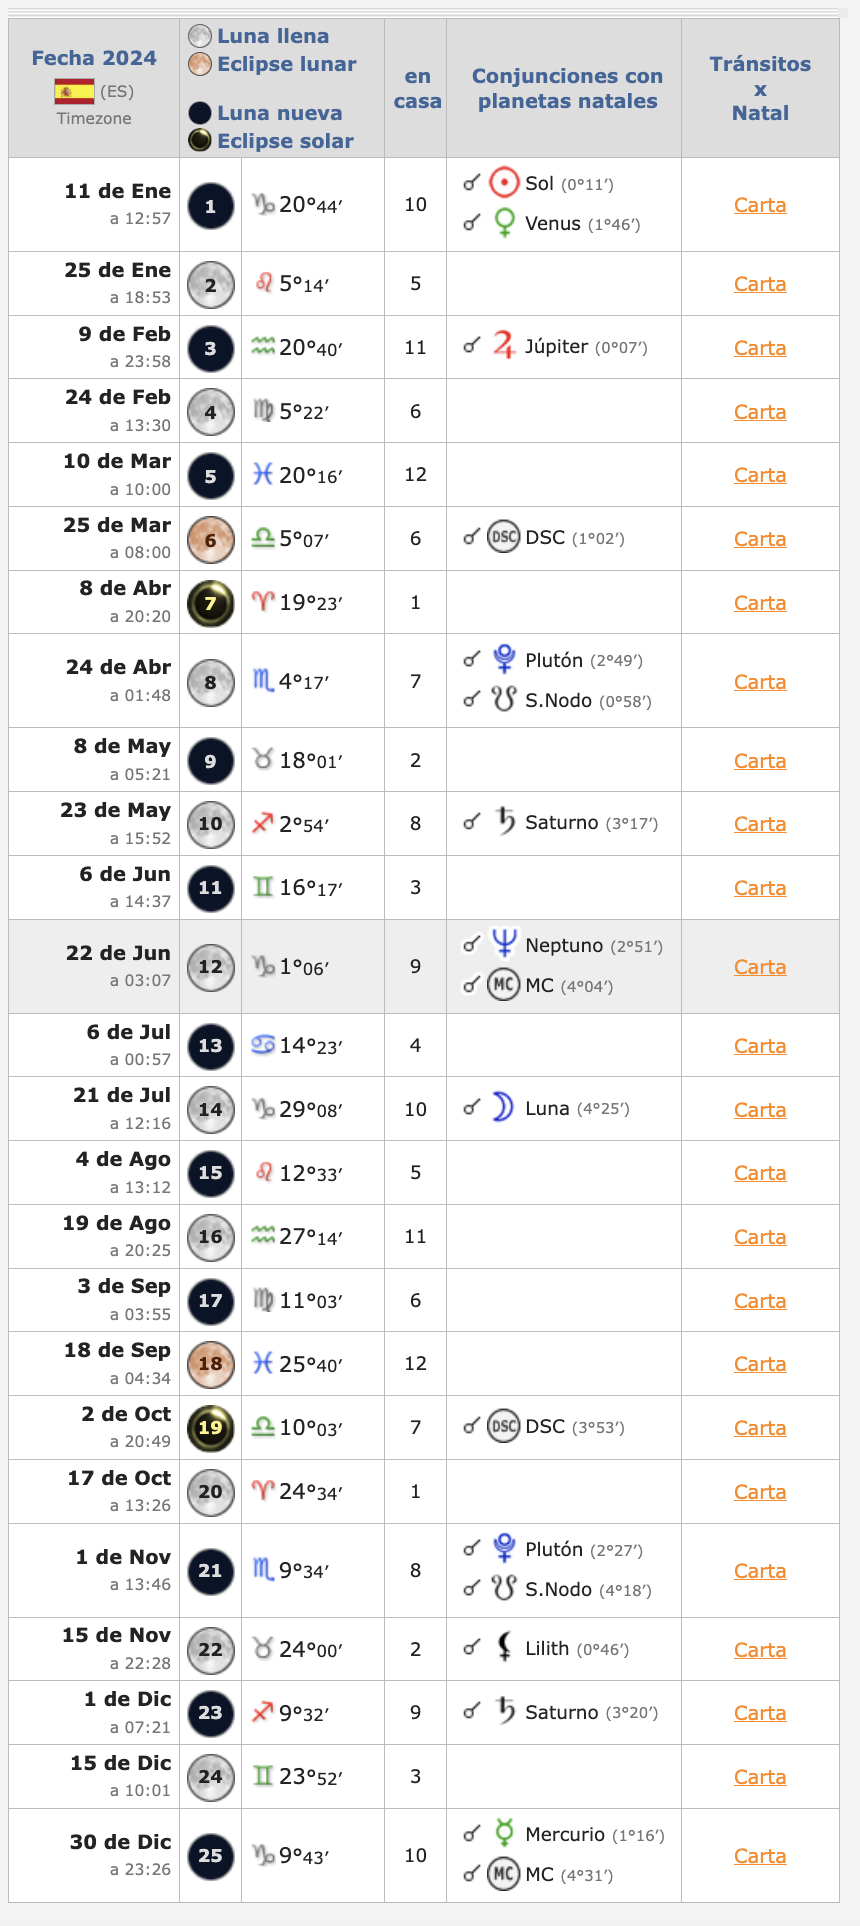Viewport: 860px width, 1926px height.
Task: Click the solar eclipse icon numbered 7
Action: 210,603
